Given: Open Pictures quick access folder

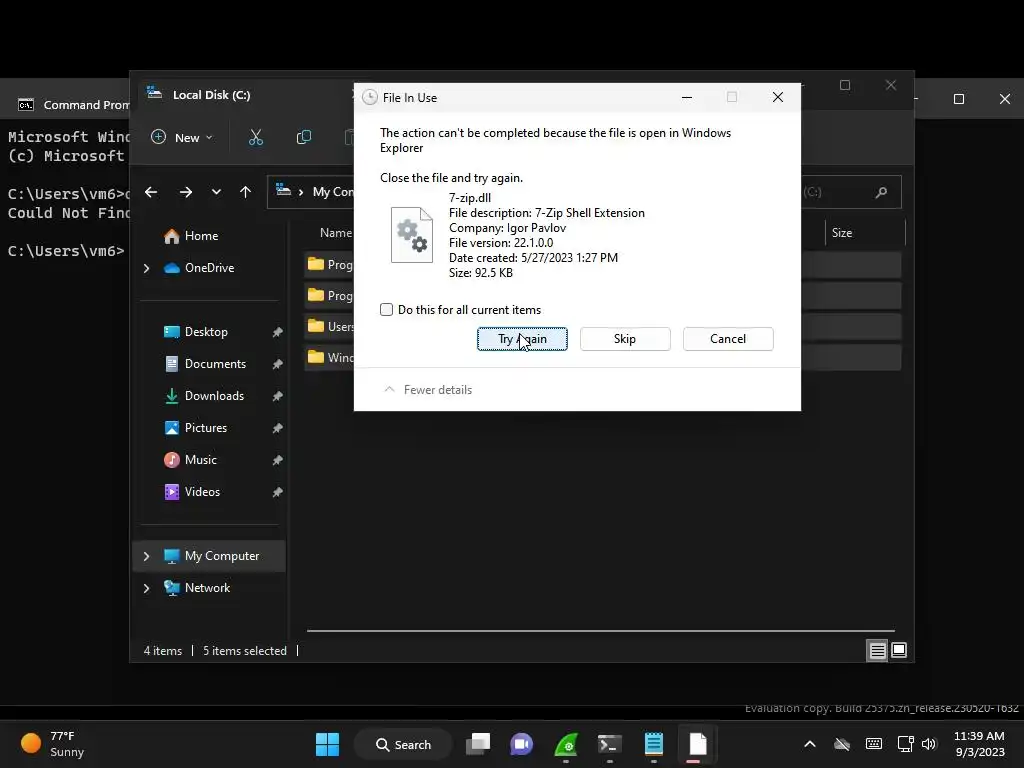Looking at the screenshot, I should click(195, 428).
